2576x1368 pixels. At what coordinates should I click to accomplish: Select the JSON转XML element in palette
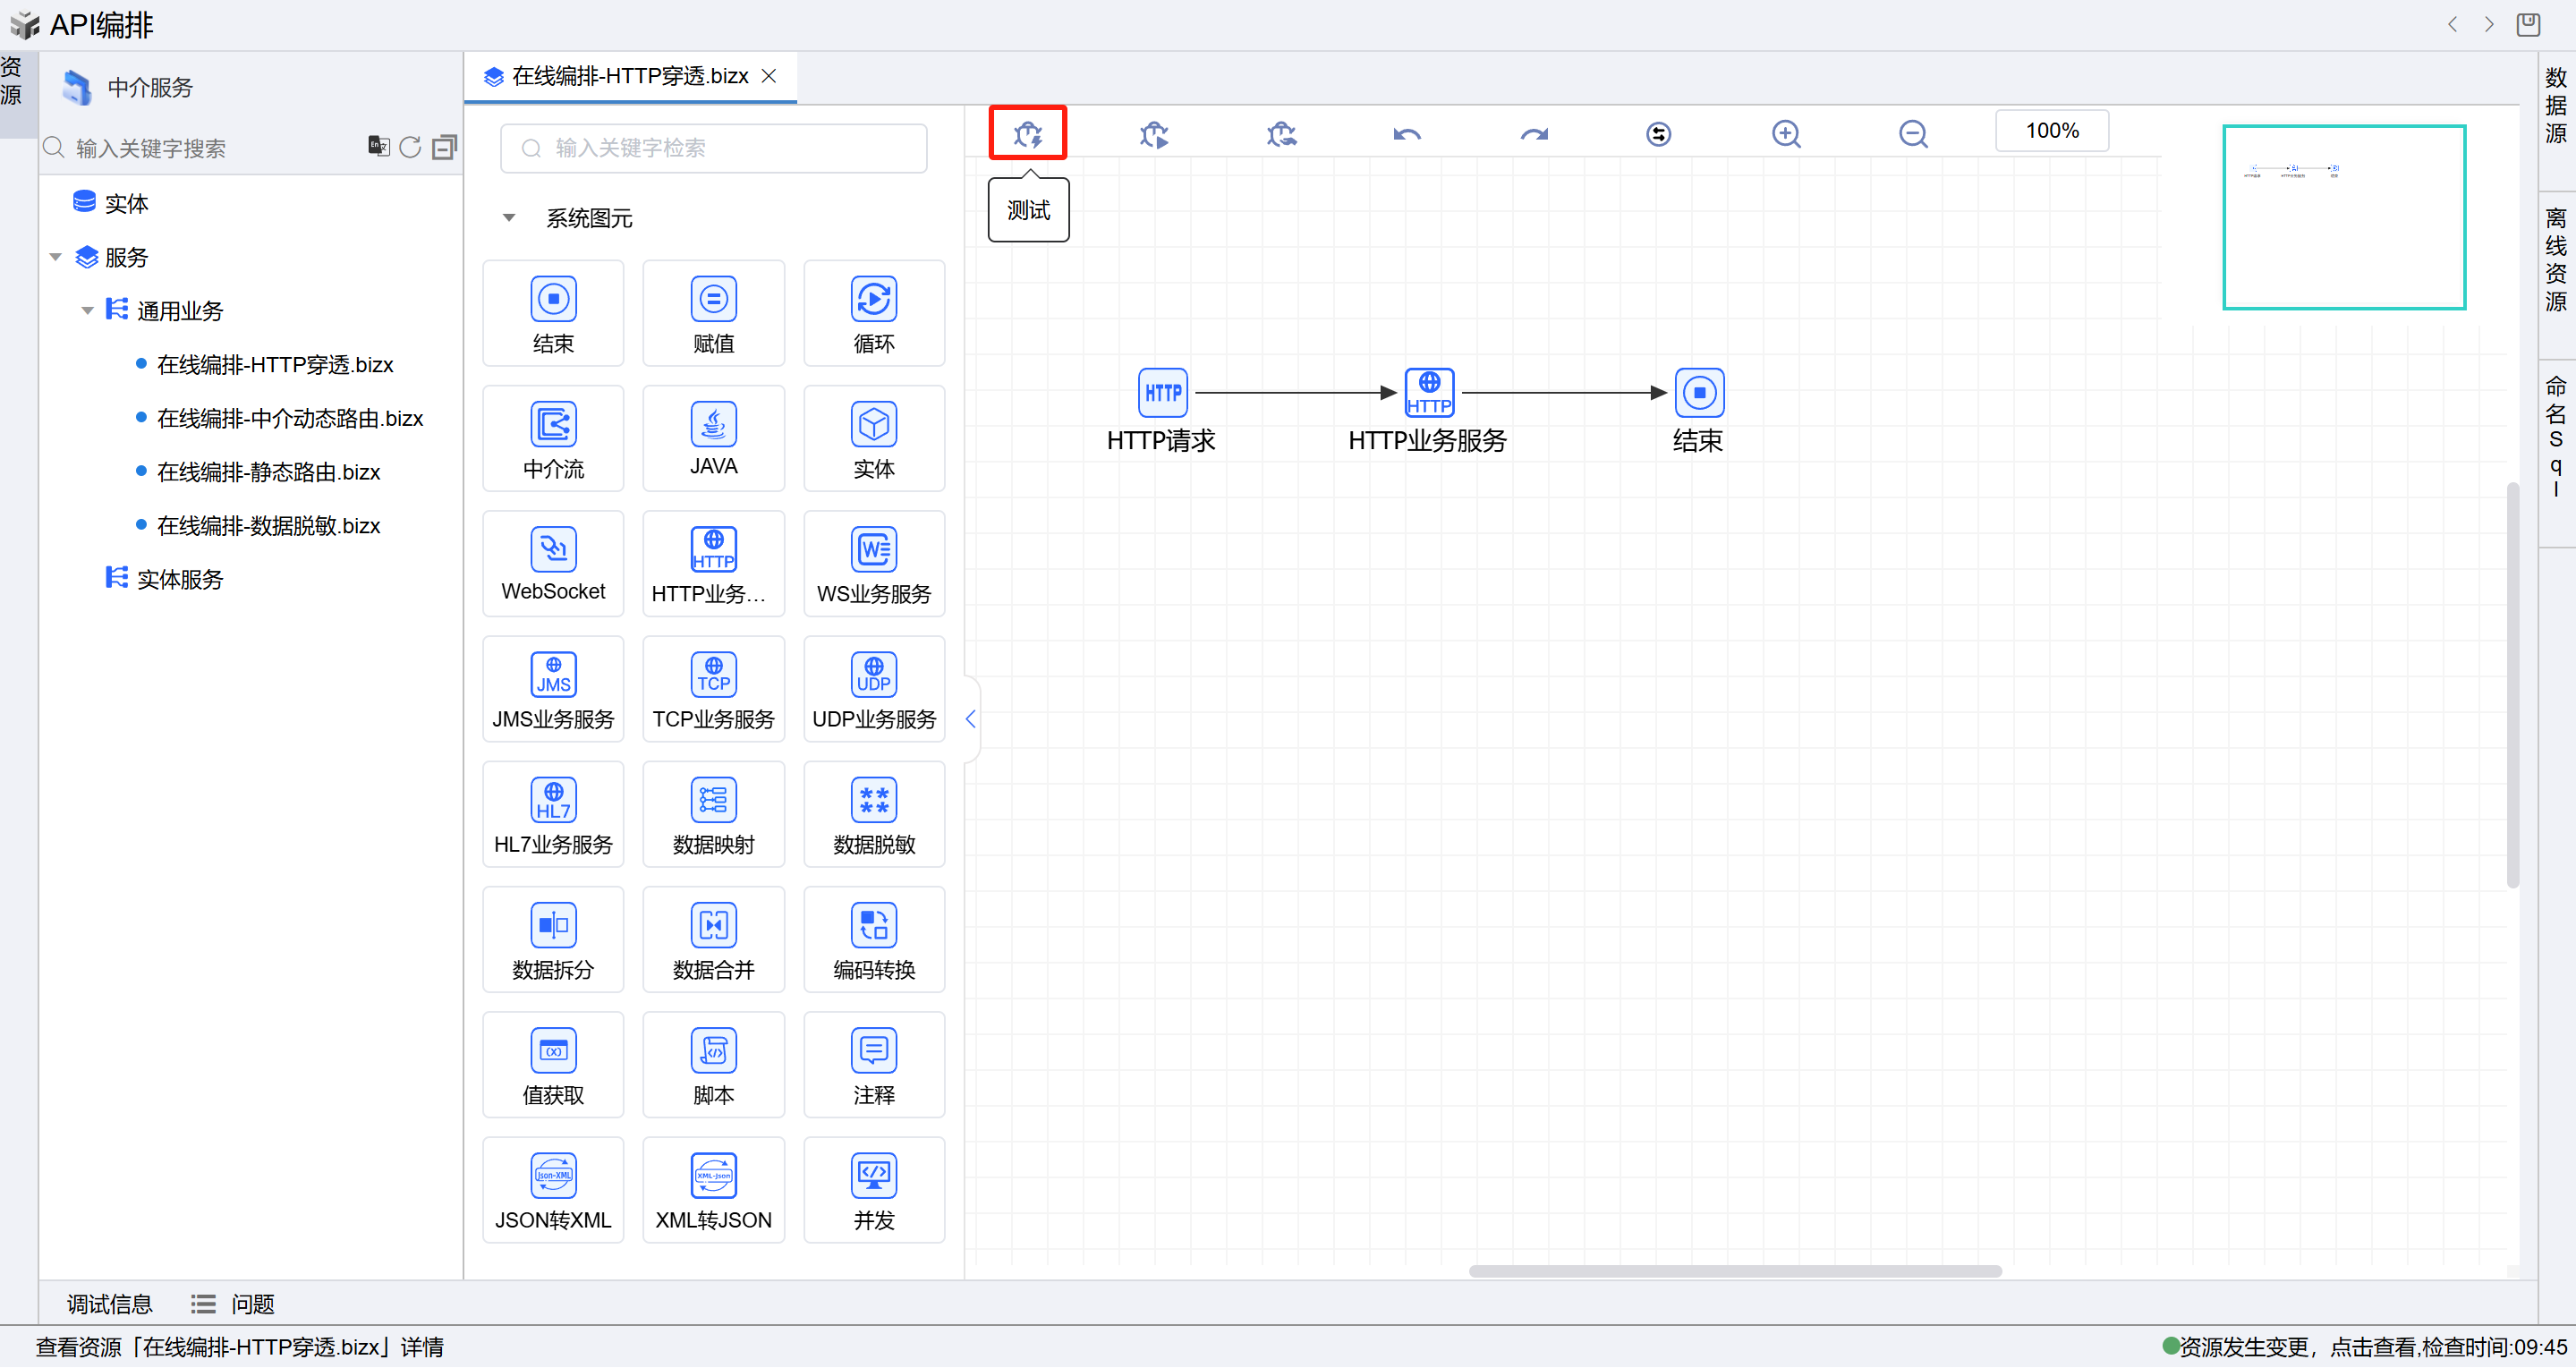click(x=553, y=1189)
